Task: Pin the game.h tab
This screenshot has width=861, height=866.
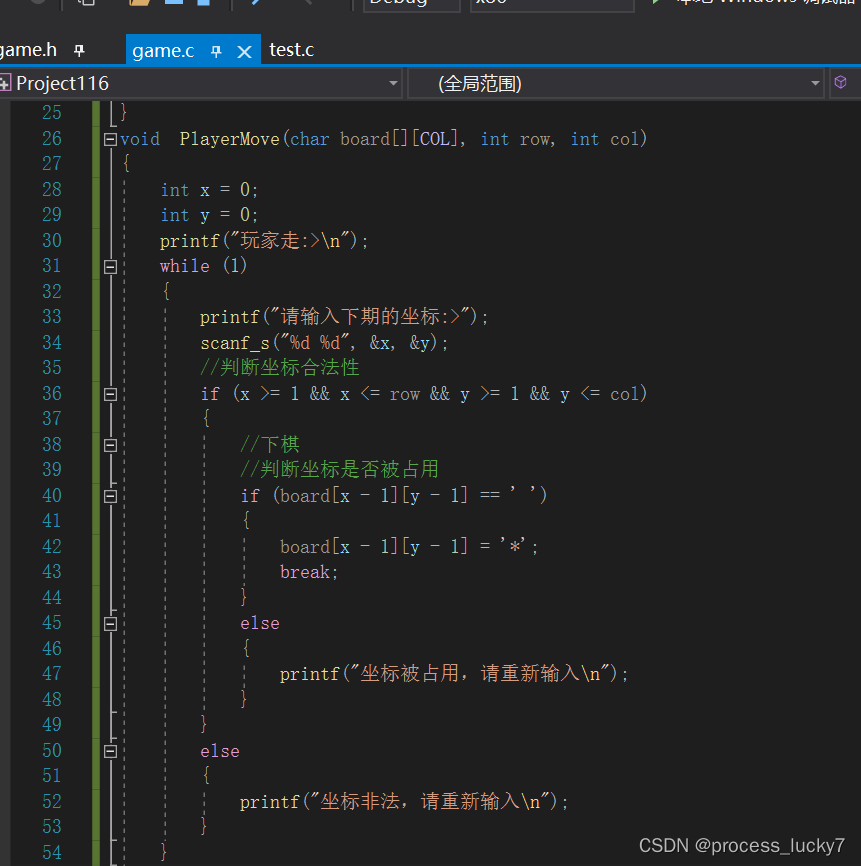Action: pyautogui.click(x=80, y=51)
